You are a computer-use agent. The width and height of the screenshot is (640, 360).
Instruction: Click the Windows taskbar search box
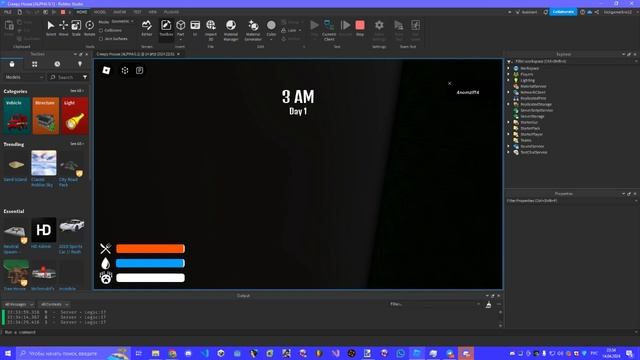click(x=73, y=353)
